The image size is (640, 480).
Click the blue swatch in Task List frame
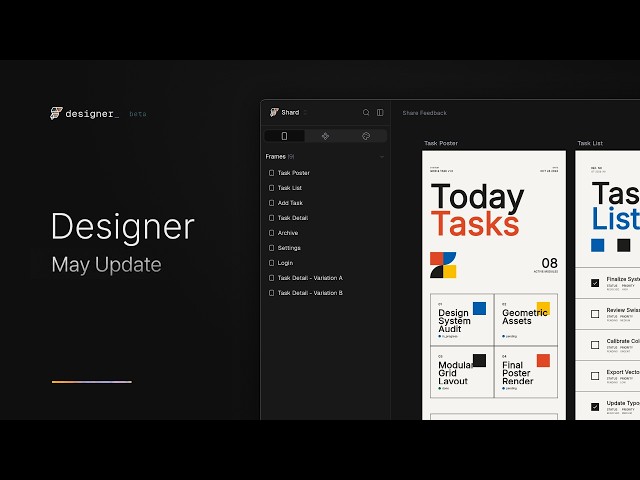[598, 245]
